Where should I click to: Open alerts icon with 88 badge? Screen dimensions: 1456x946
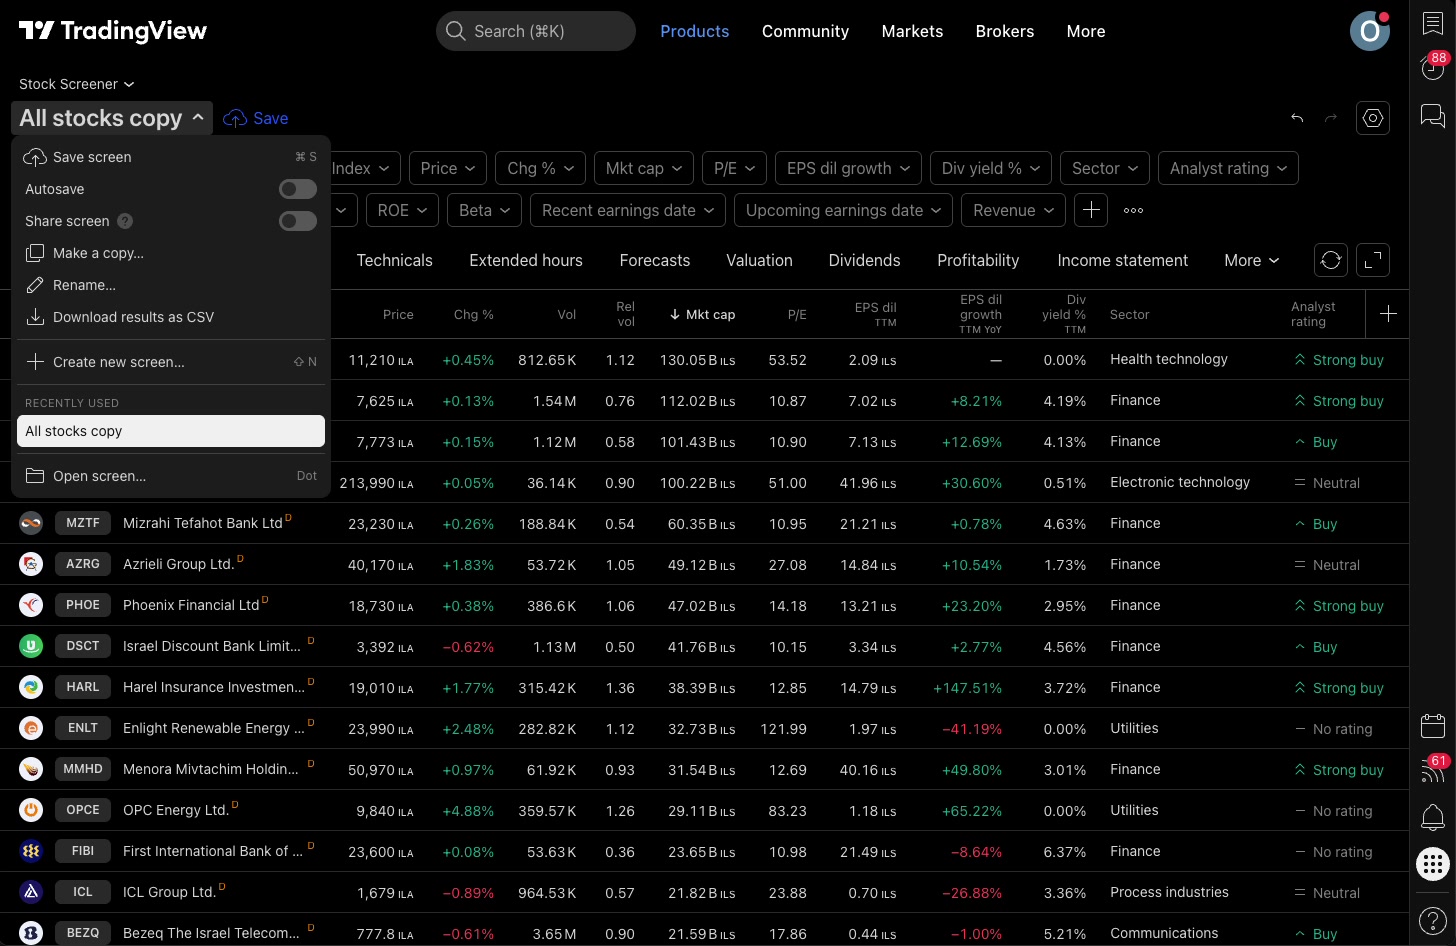pos(1433,68)
